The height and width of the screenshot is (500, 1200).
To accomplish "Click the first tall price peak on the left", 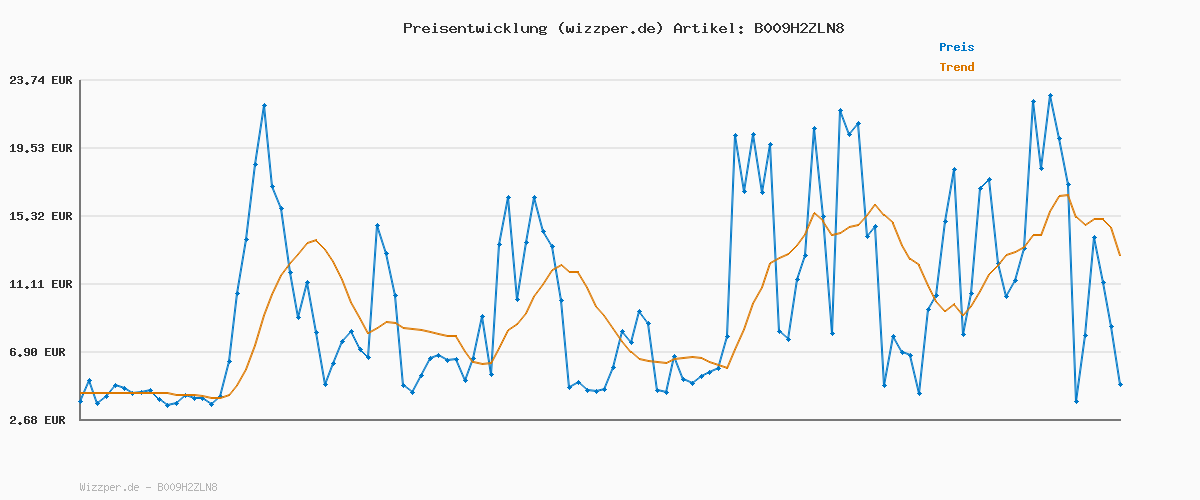I will pos(264,105).
